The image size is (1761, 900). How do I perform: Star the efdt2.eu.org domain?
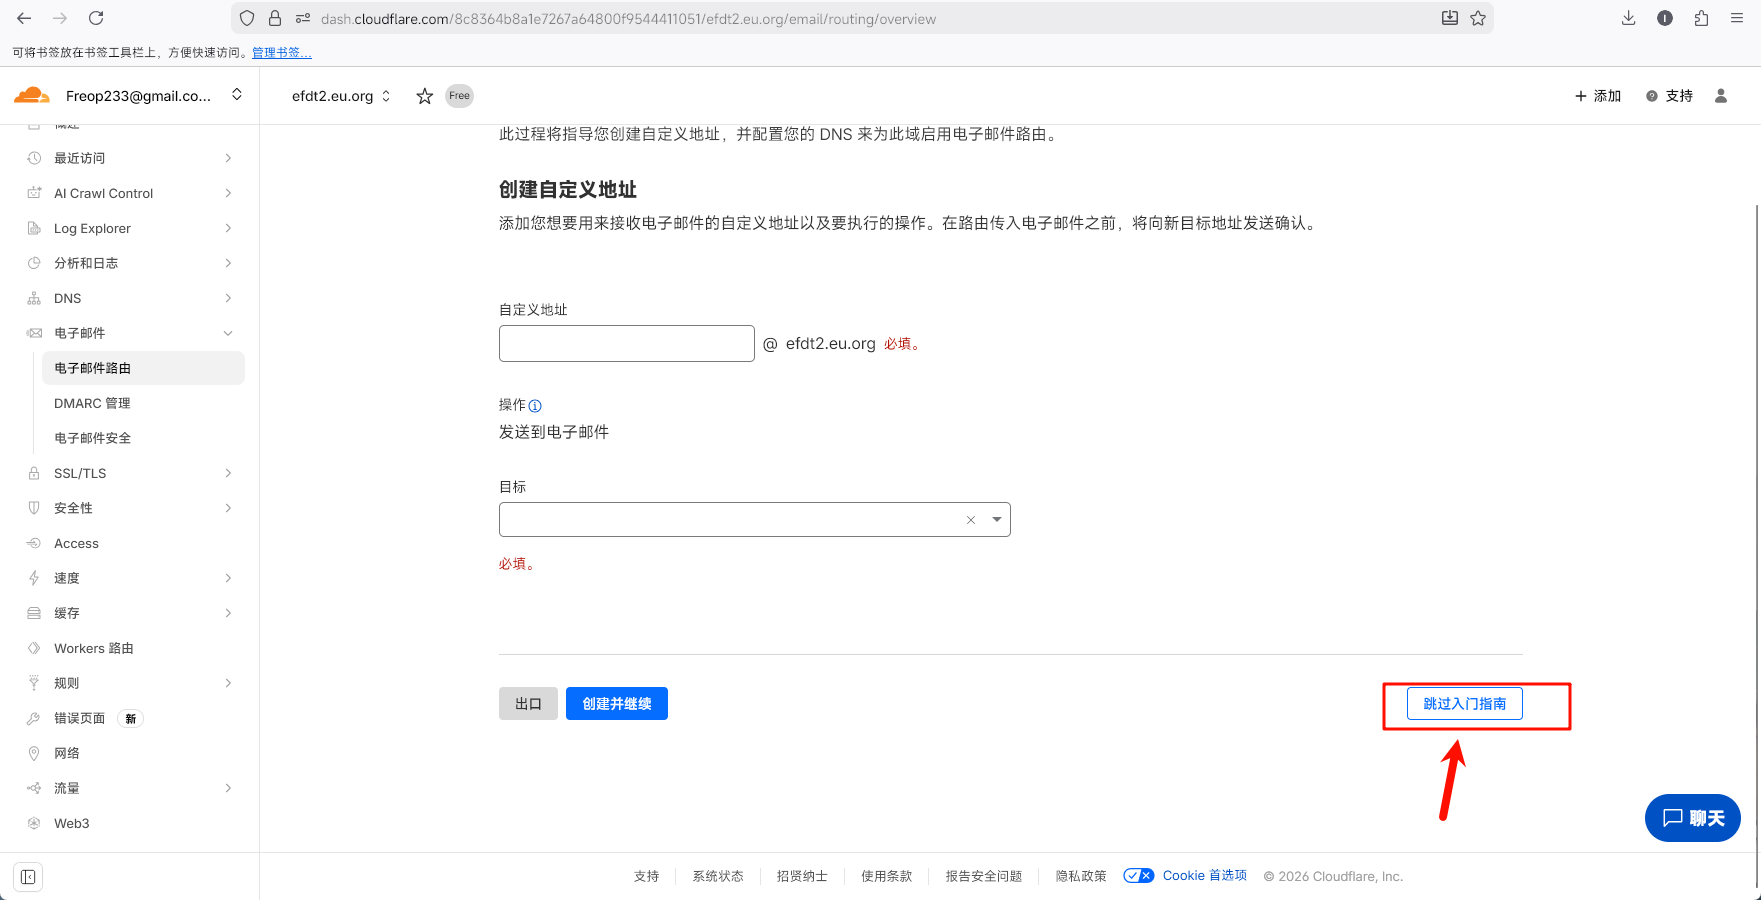[x=425, y=96]
